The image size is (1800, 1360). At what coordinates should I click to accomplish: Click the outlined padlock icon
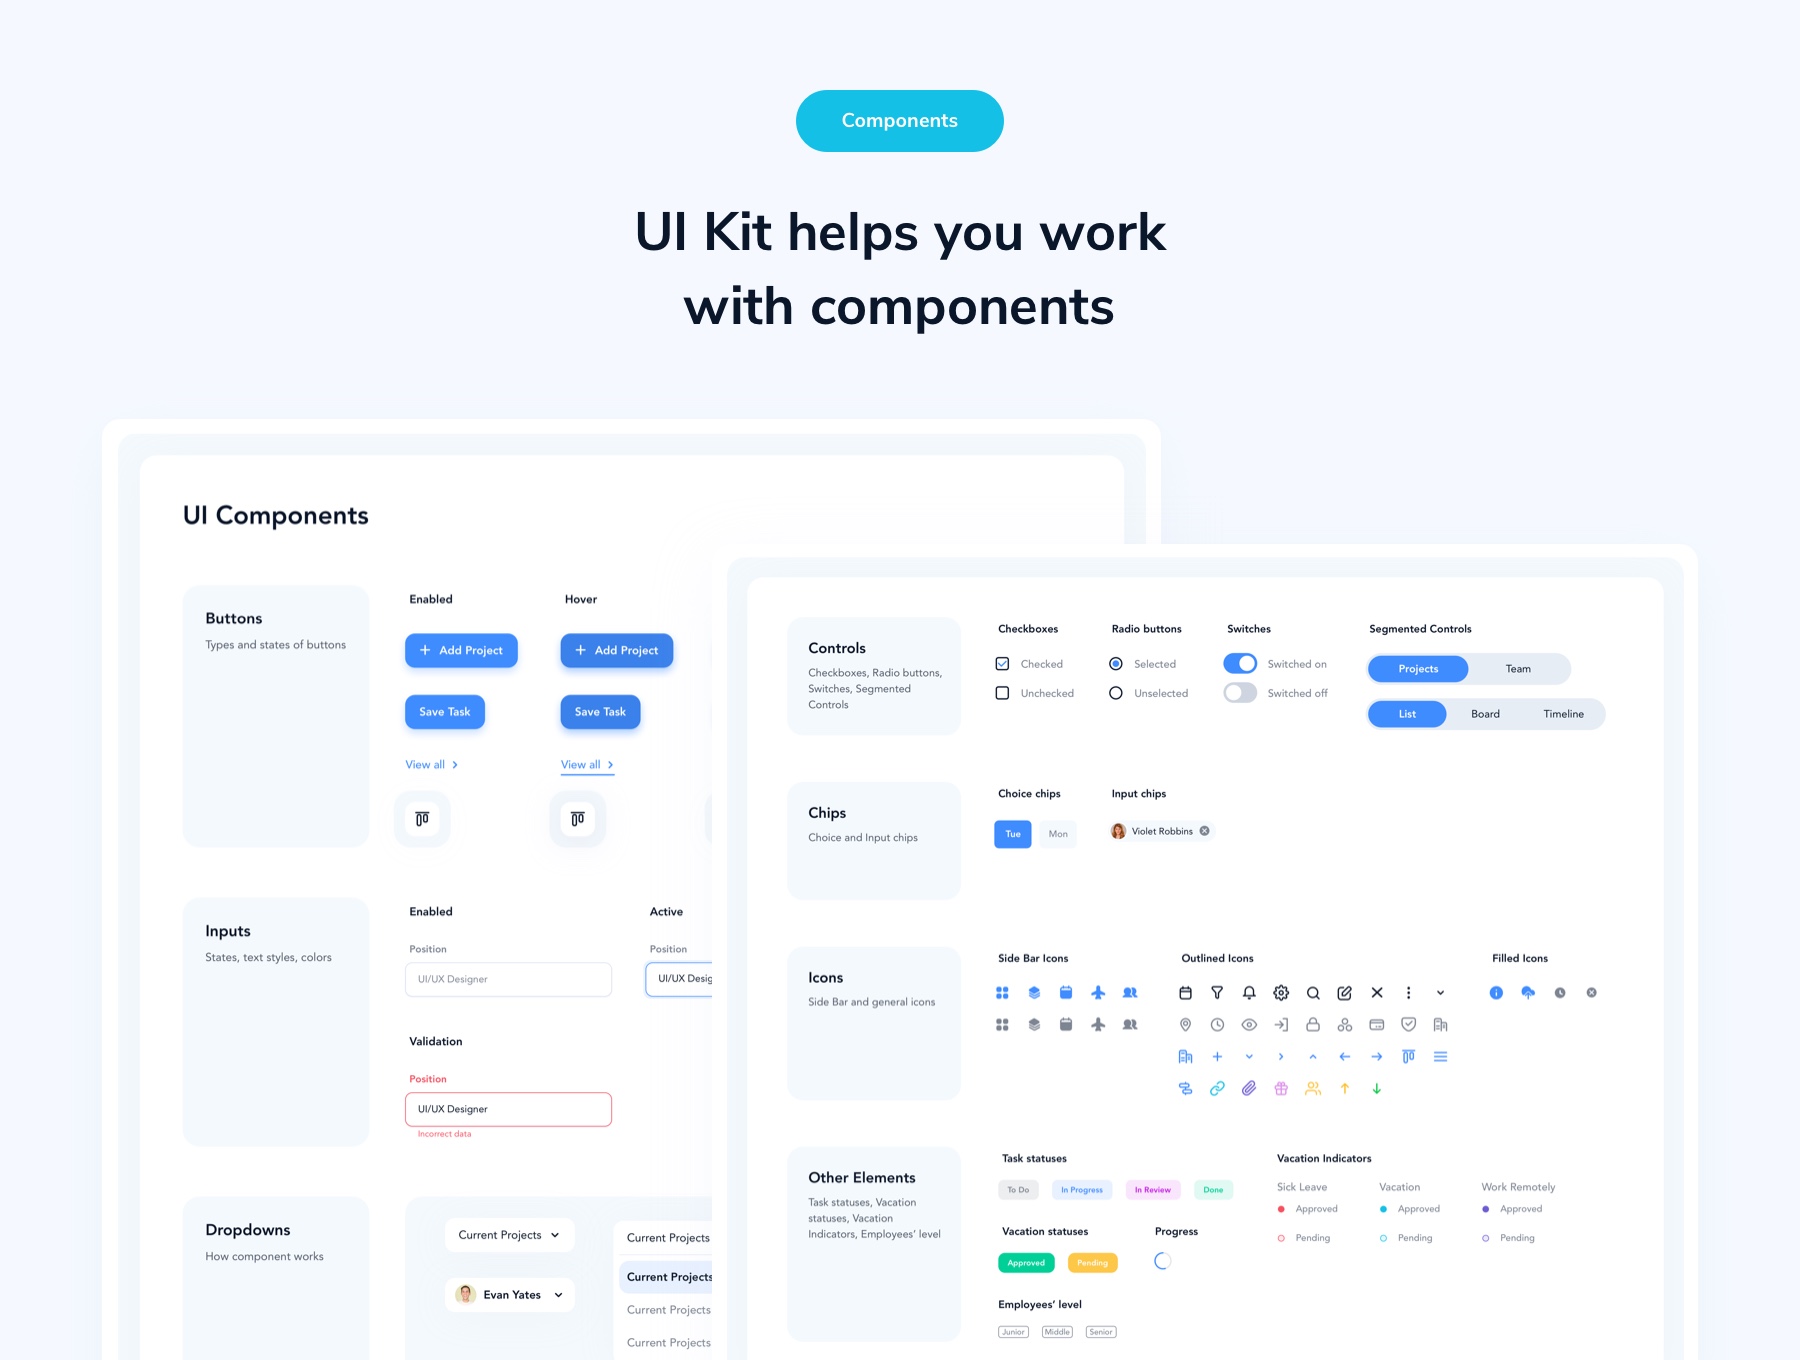[1313, 1025]
